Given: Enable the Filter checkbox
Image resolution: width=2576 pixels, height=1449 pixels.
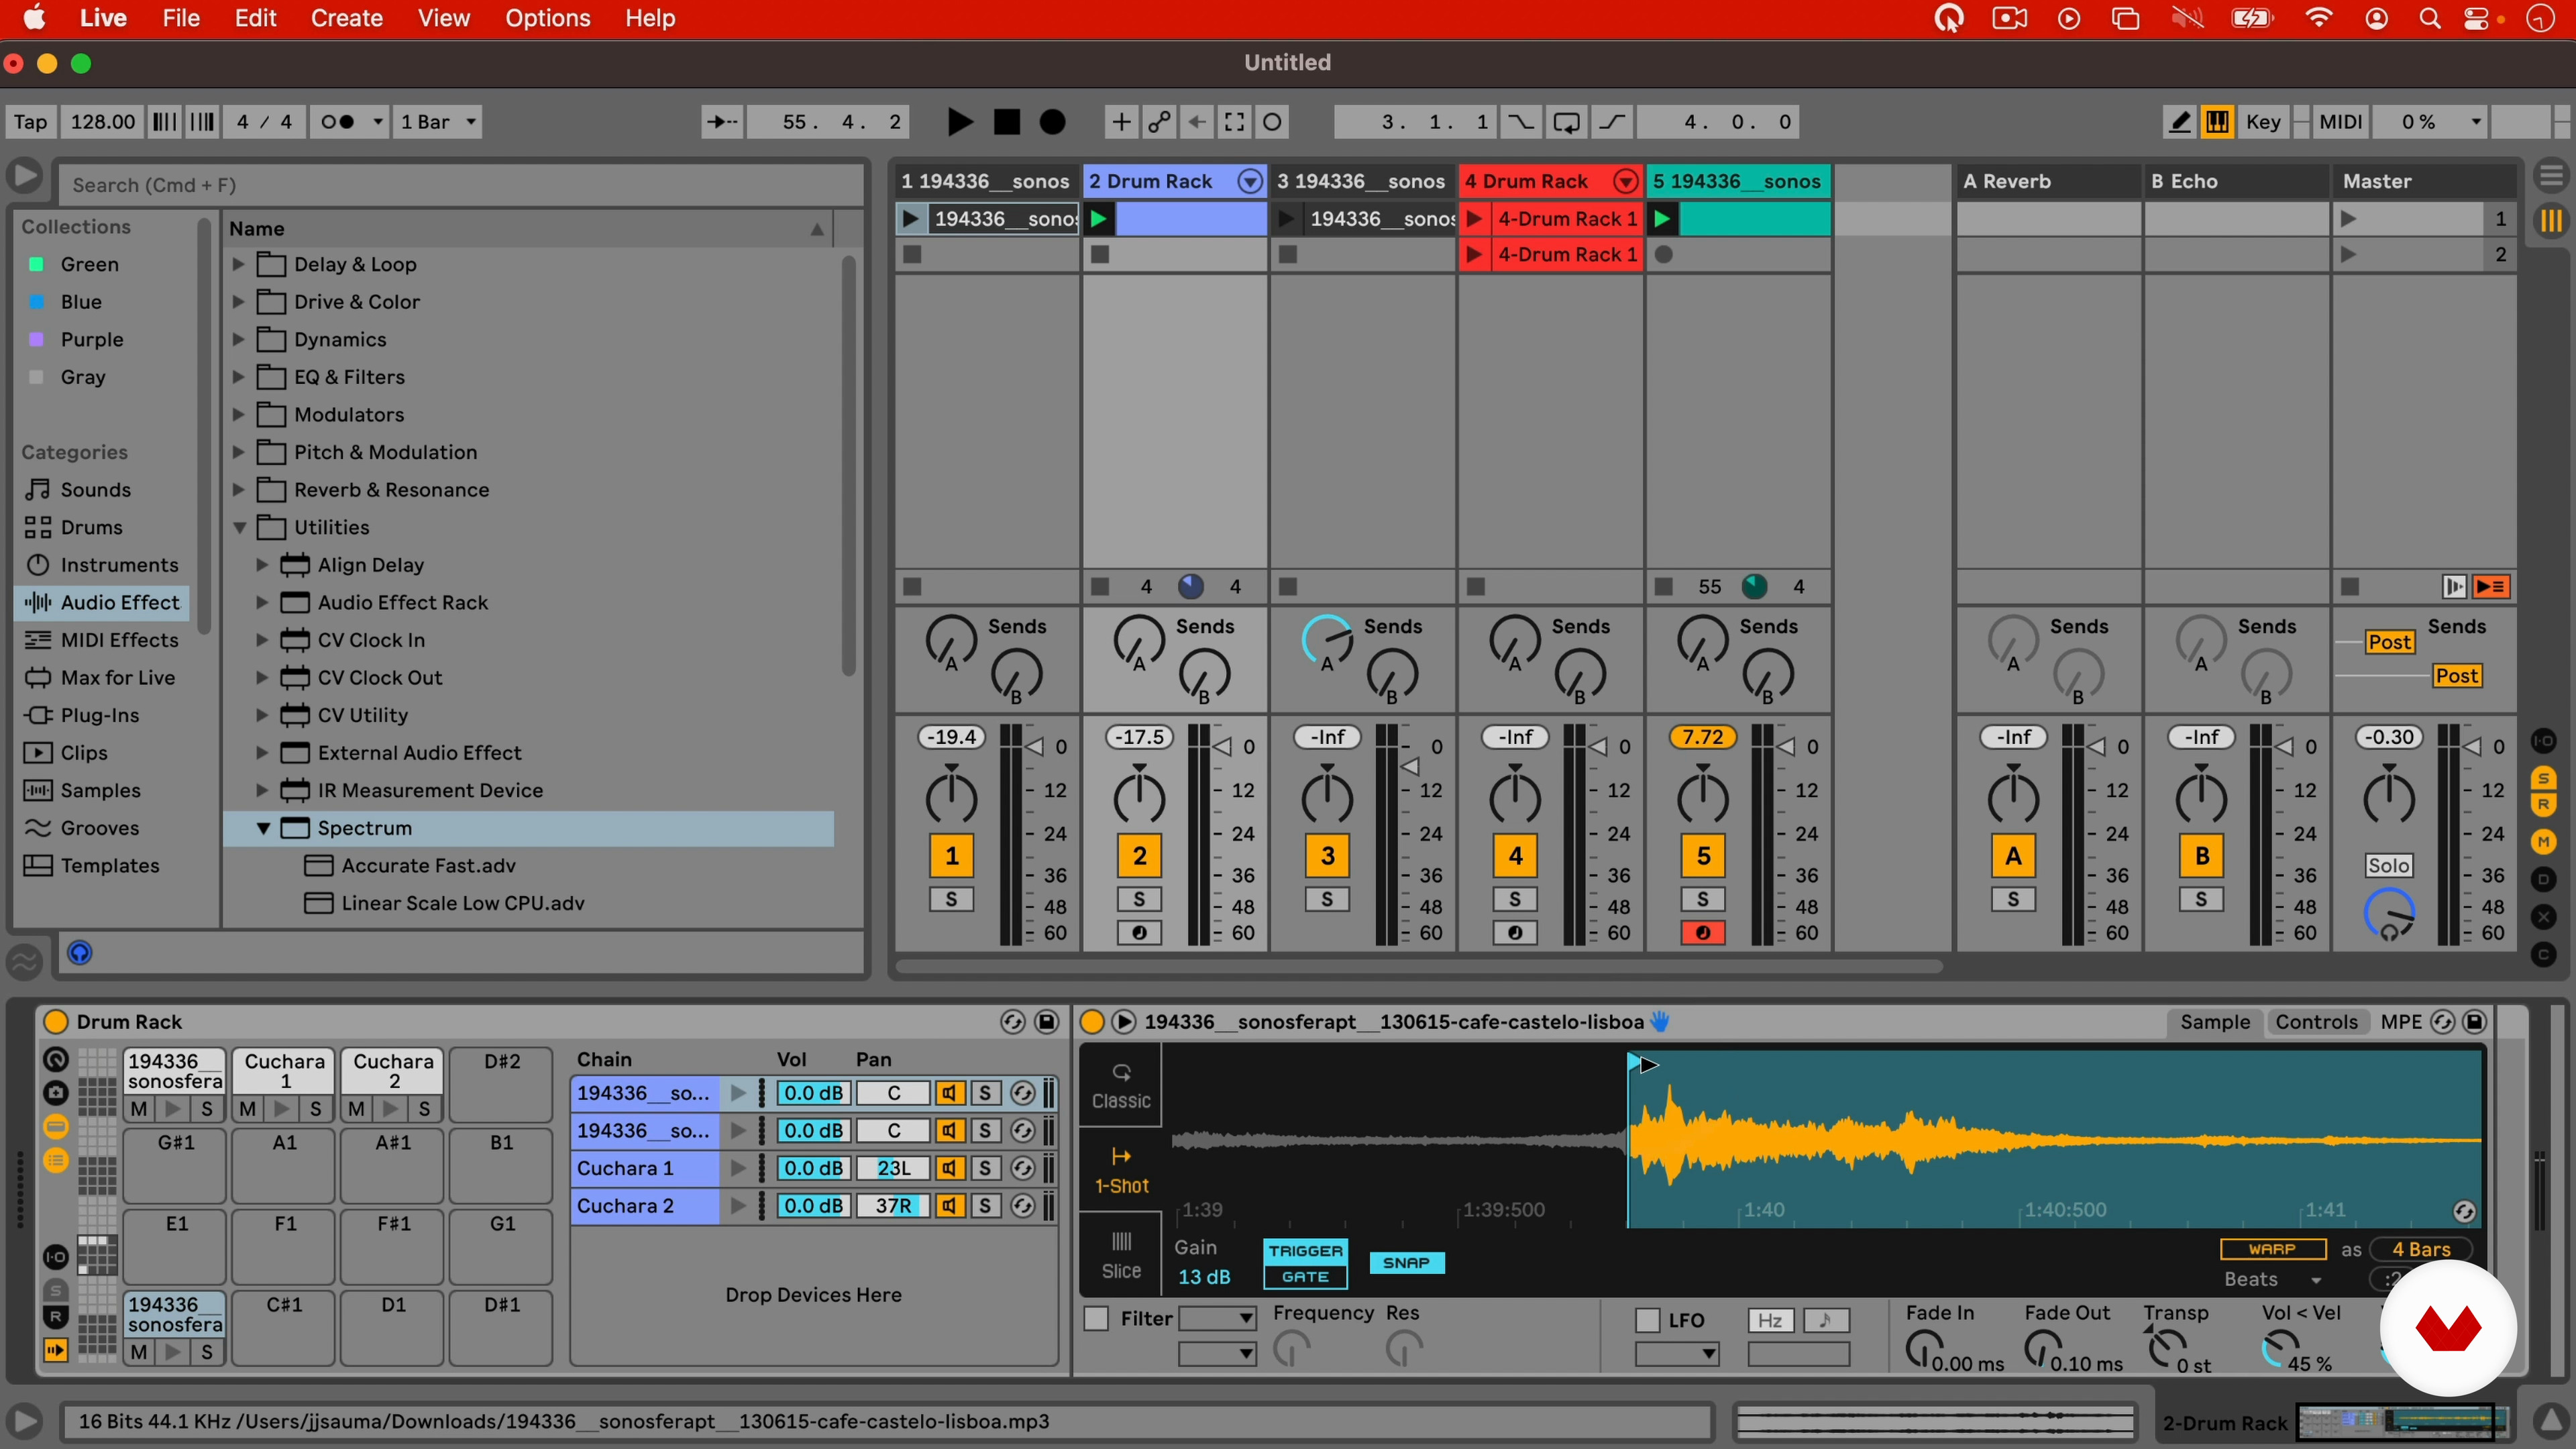Looking at the screenshot, I should tap(1097, 1319).
